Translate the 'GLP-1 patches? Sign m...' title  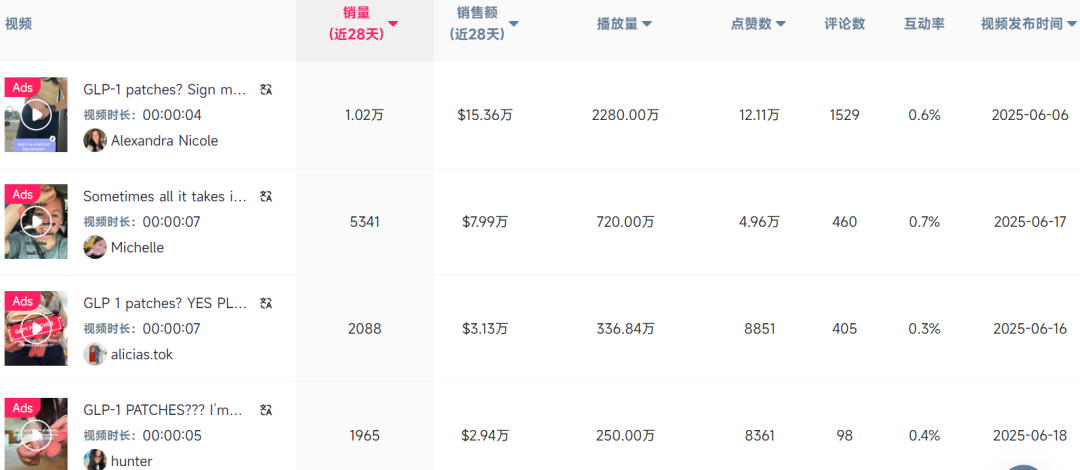point(265,90)
